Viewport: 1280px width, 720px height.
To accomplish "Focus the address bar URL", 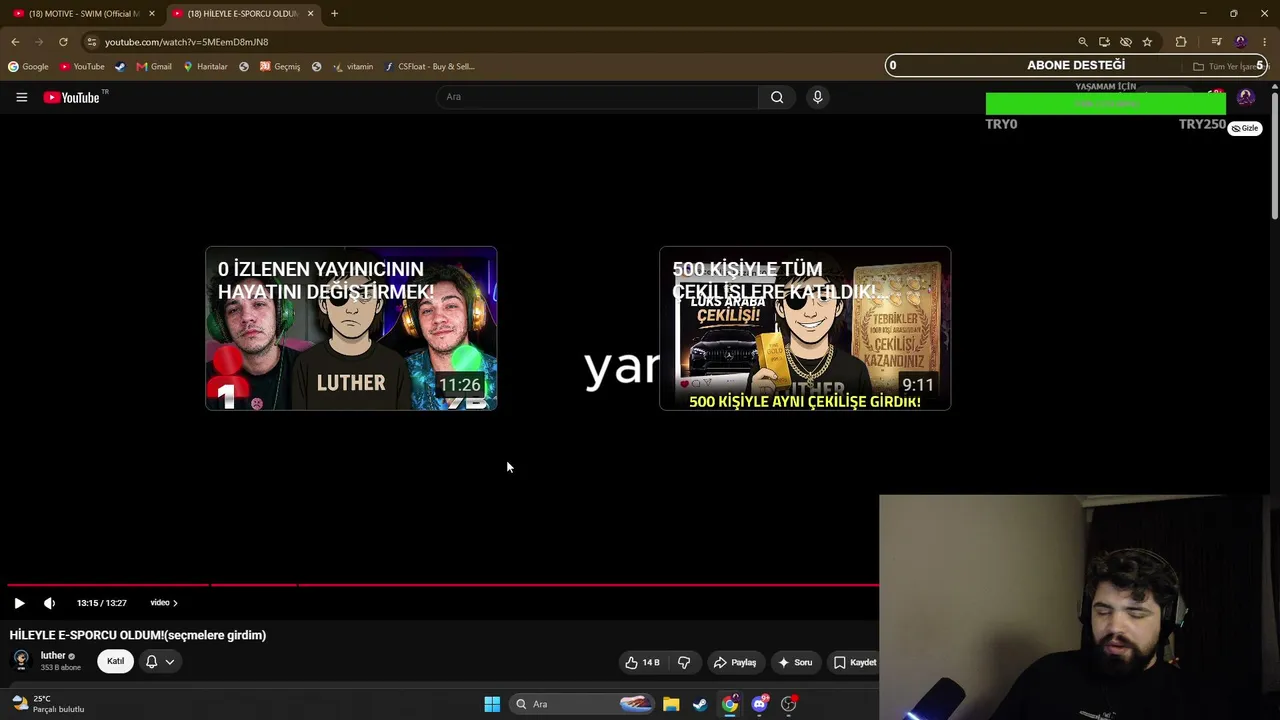I will pos(186,42).
